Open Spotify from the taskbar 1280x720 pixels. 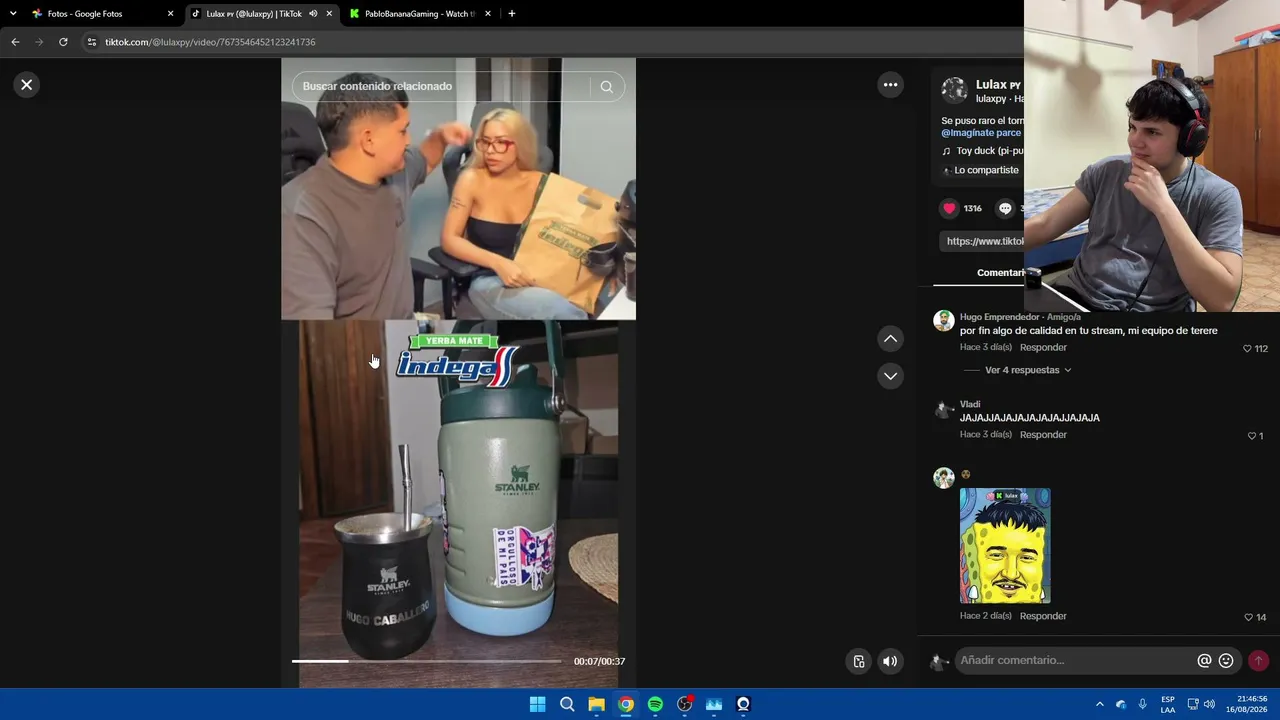tap(655, 704)
